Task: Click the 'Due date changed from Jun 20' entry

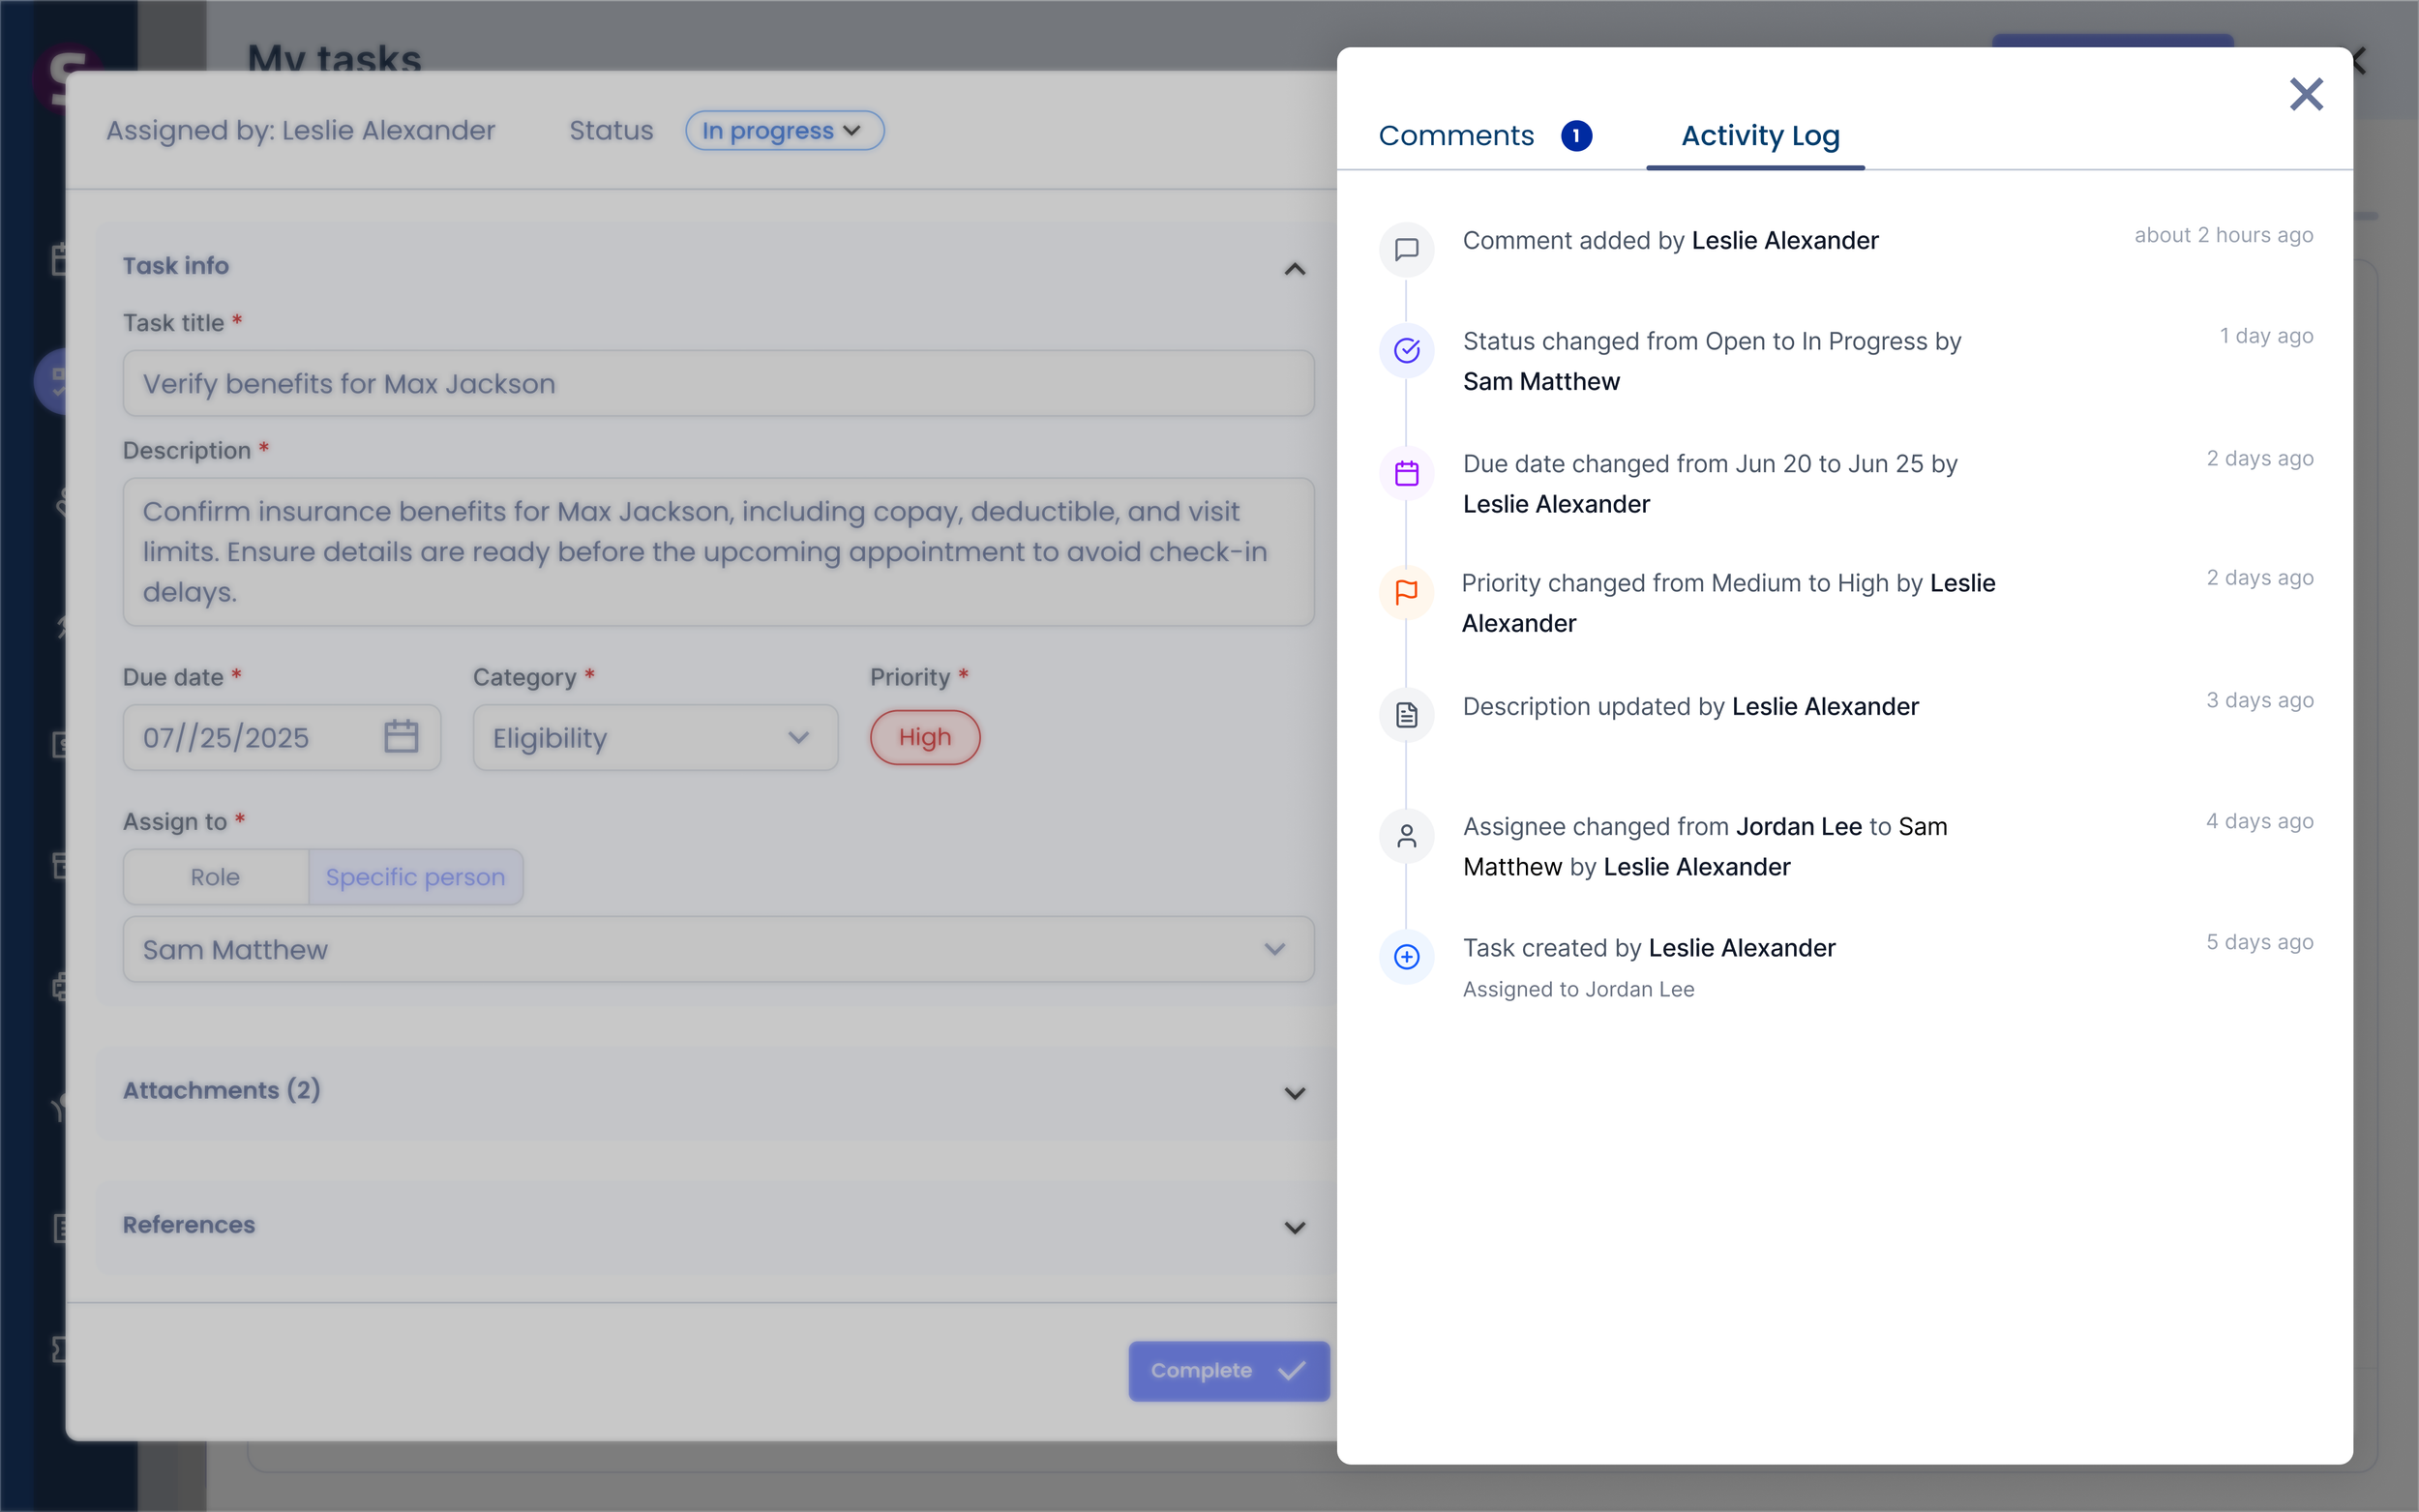Action: [x=1710, y=484]
